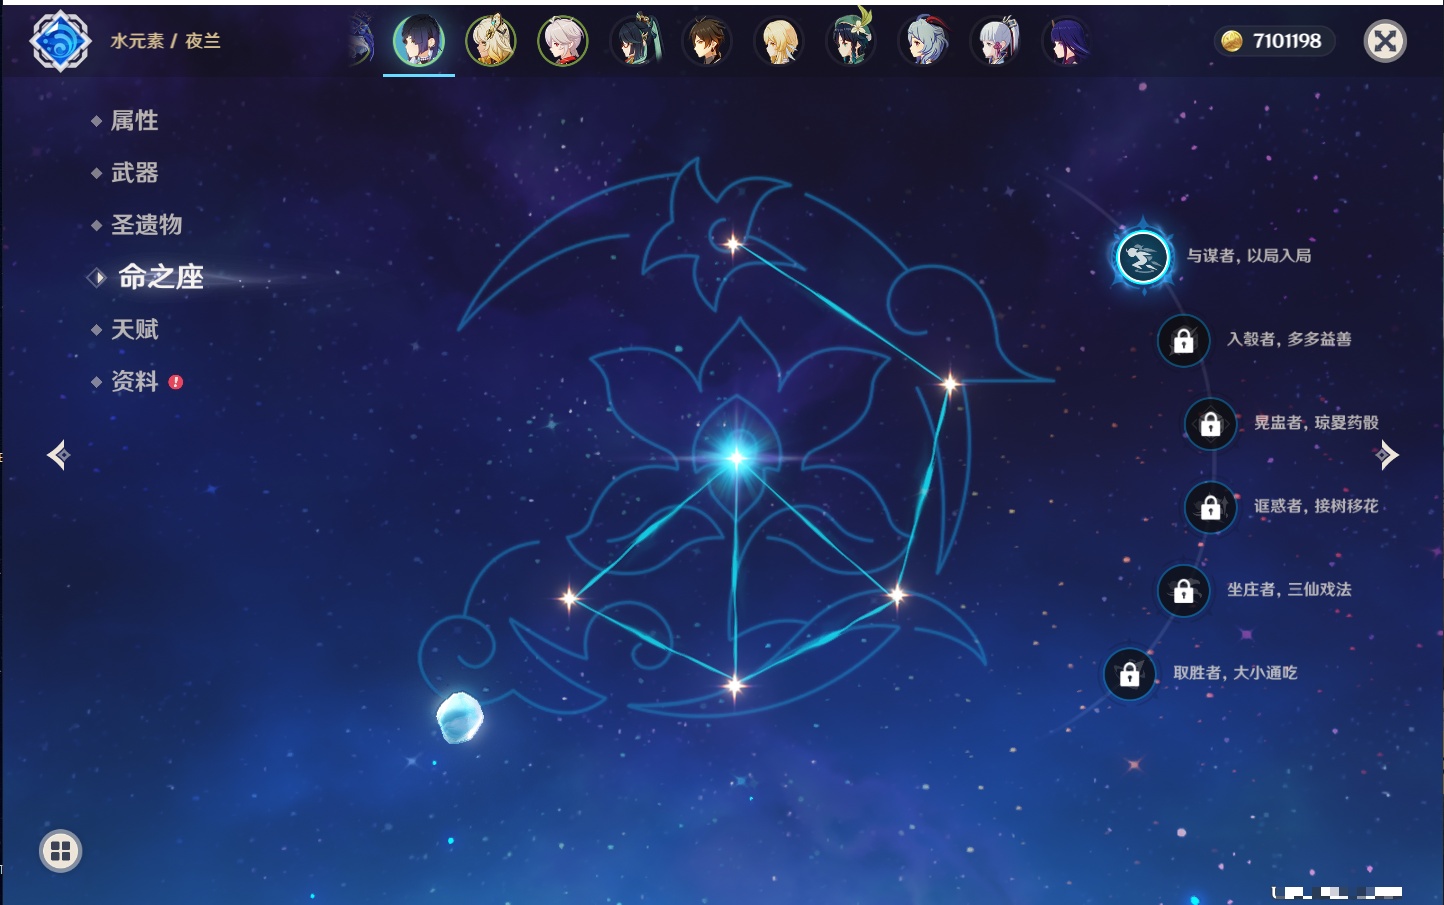Click the glowing central constellation star
The image size is (1444, 905).
click(737, 458)
